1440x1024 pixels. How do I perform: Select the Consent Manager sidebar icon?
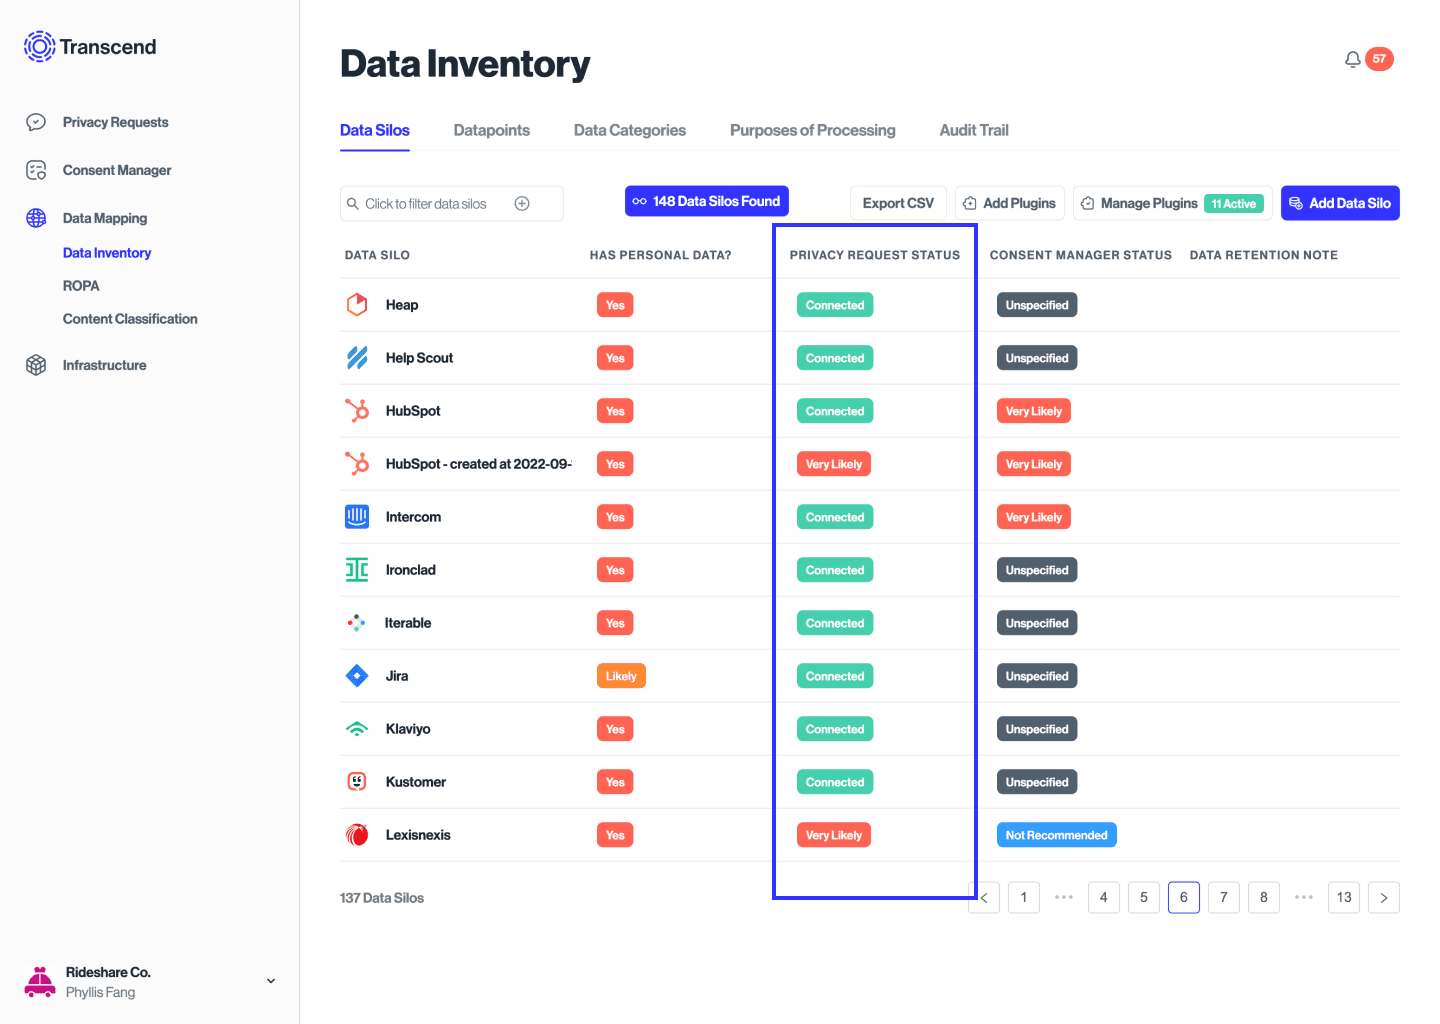tap(36, 169)
